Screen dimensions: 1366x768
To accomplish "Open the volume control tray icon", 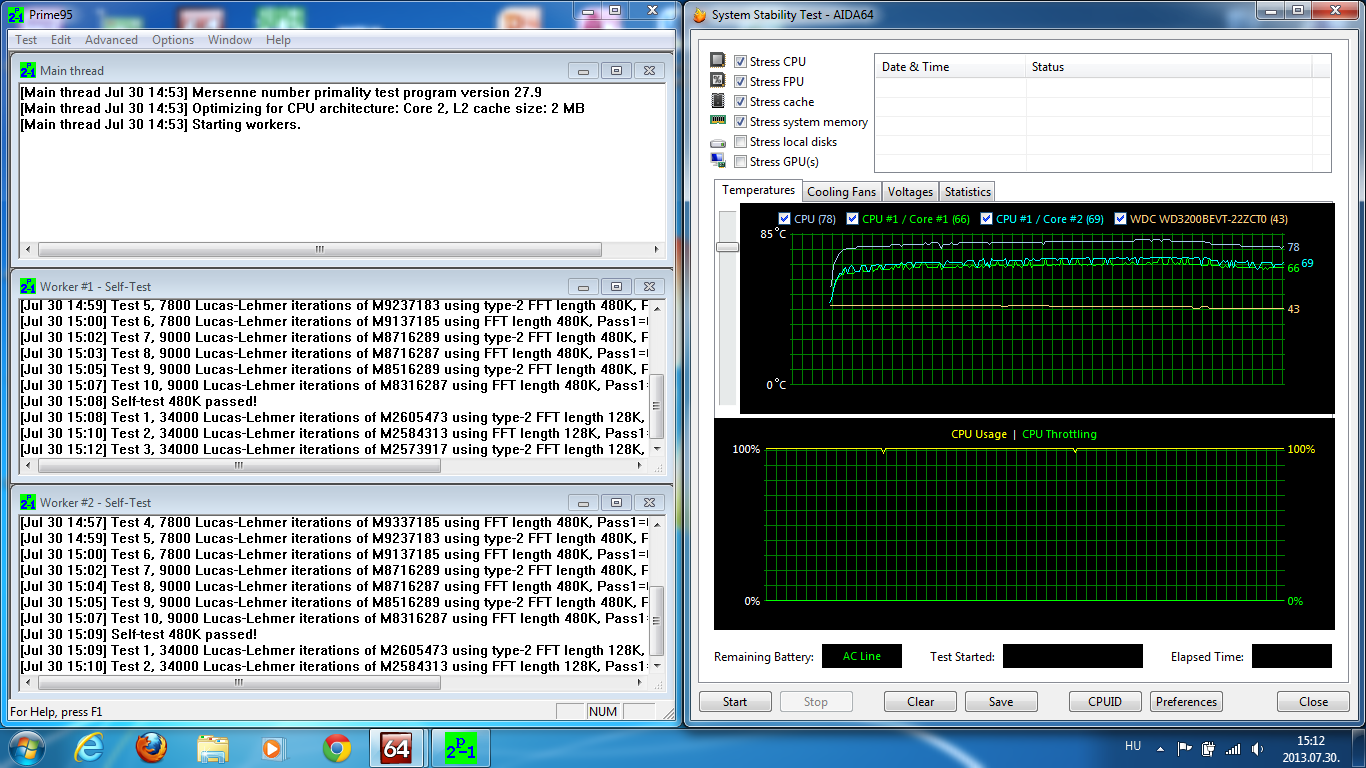I will [1257, 748].
